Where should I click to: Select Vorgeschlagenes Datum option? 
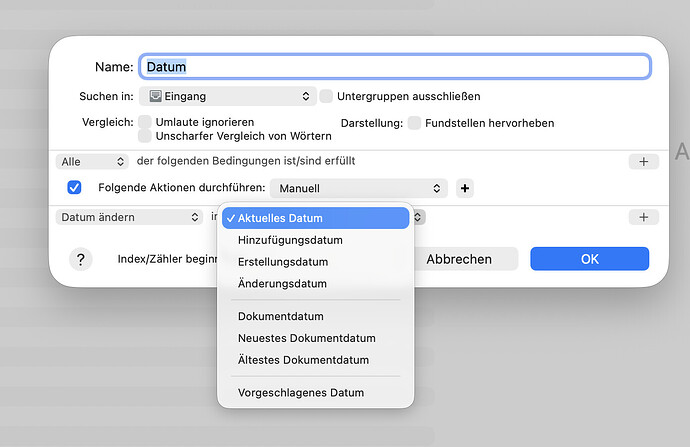(x=316, y=392)
